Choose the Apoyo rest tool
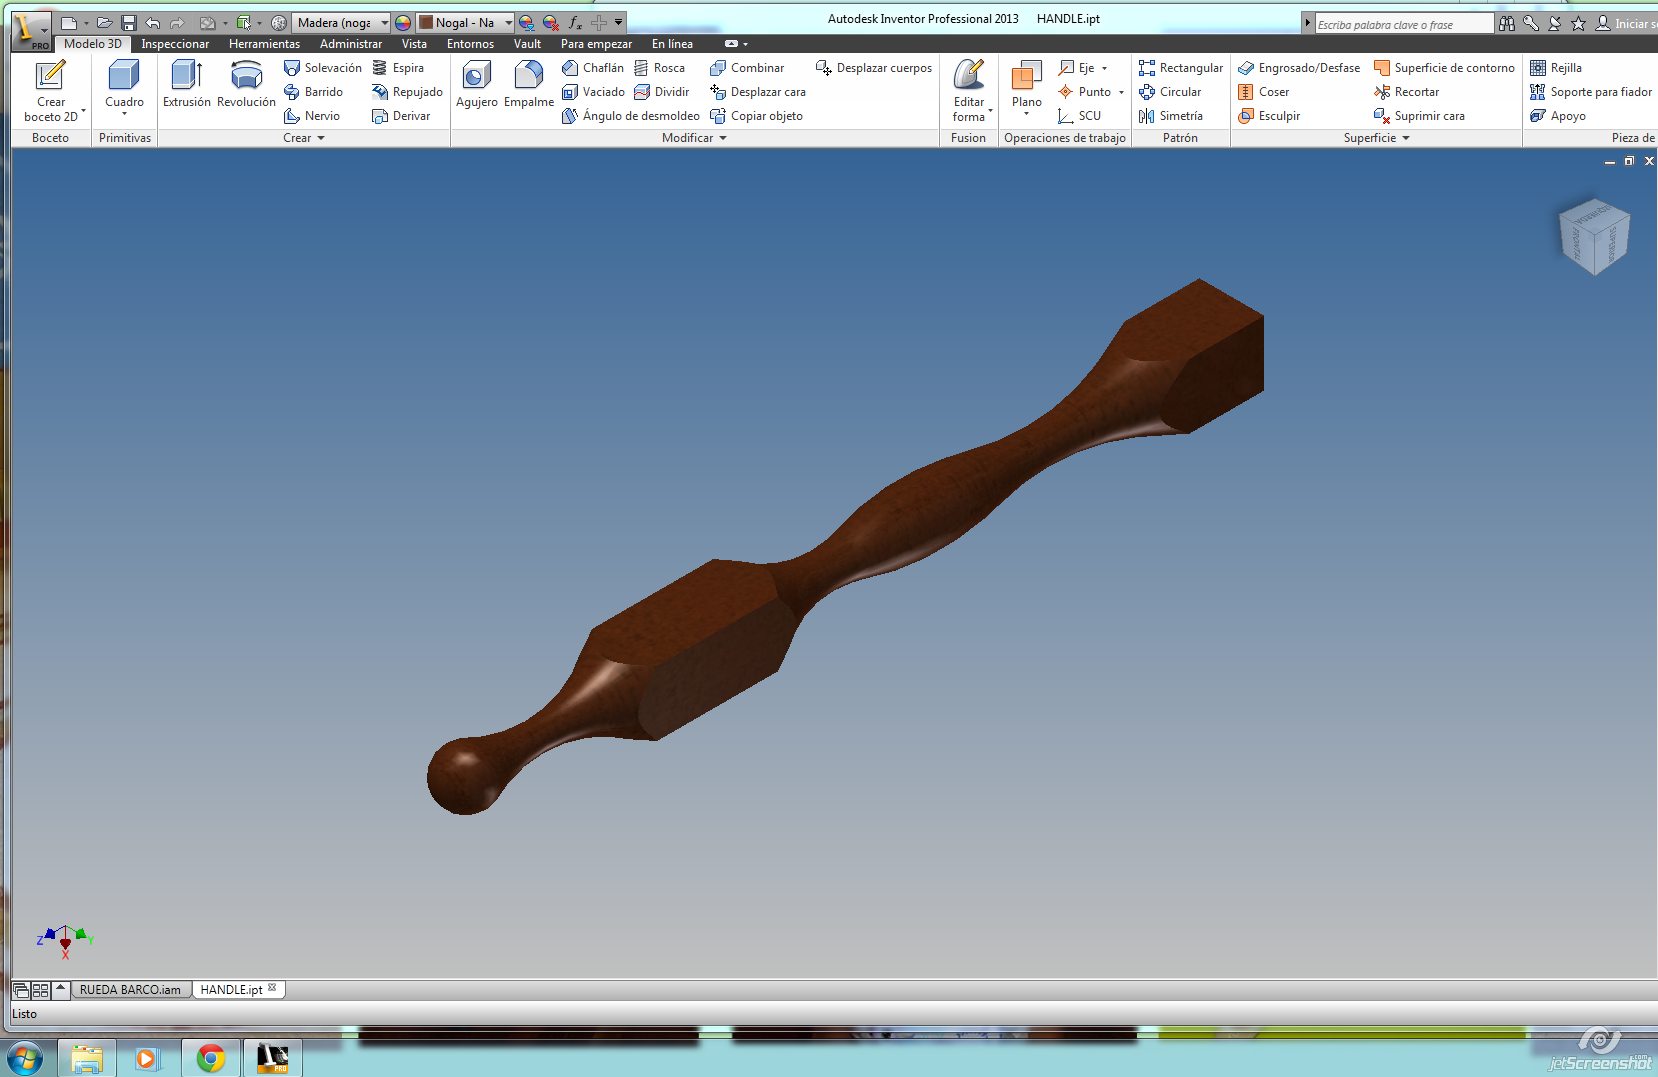This screenshot has height=1077, width=1658. (1558, 116)
